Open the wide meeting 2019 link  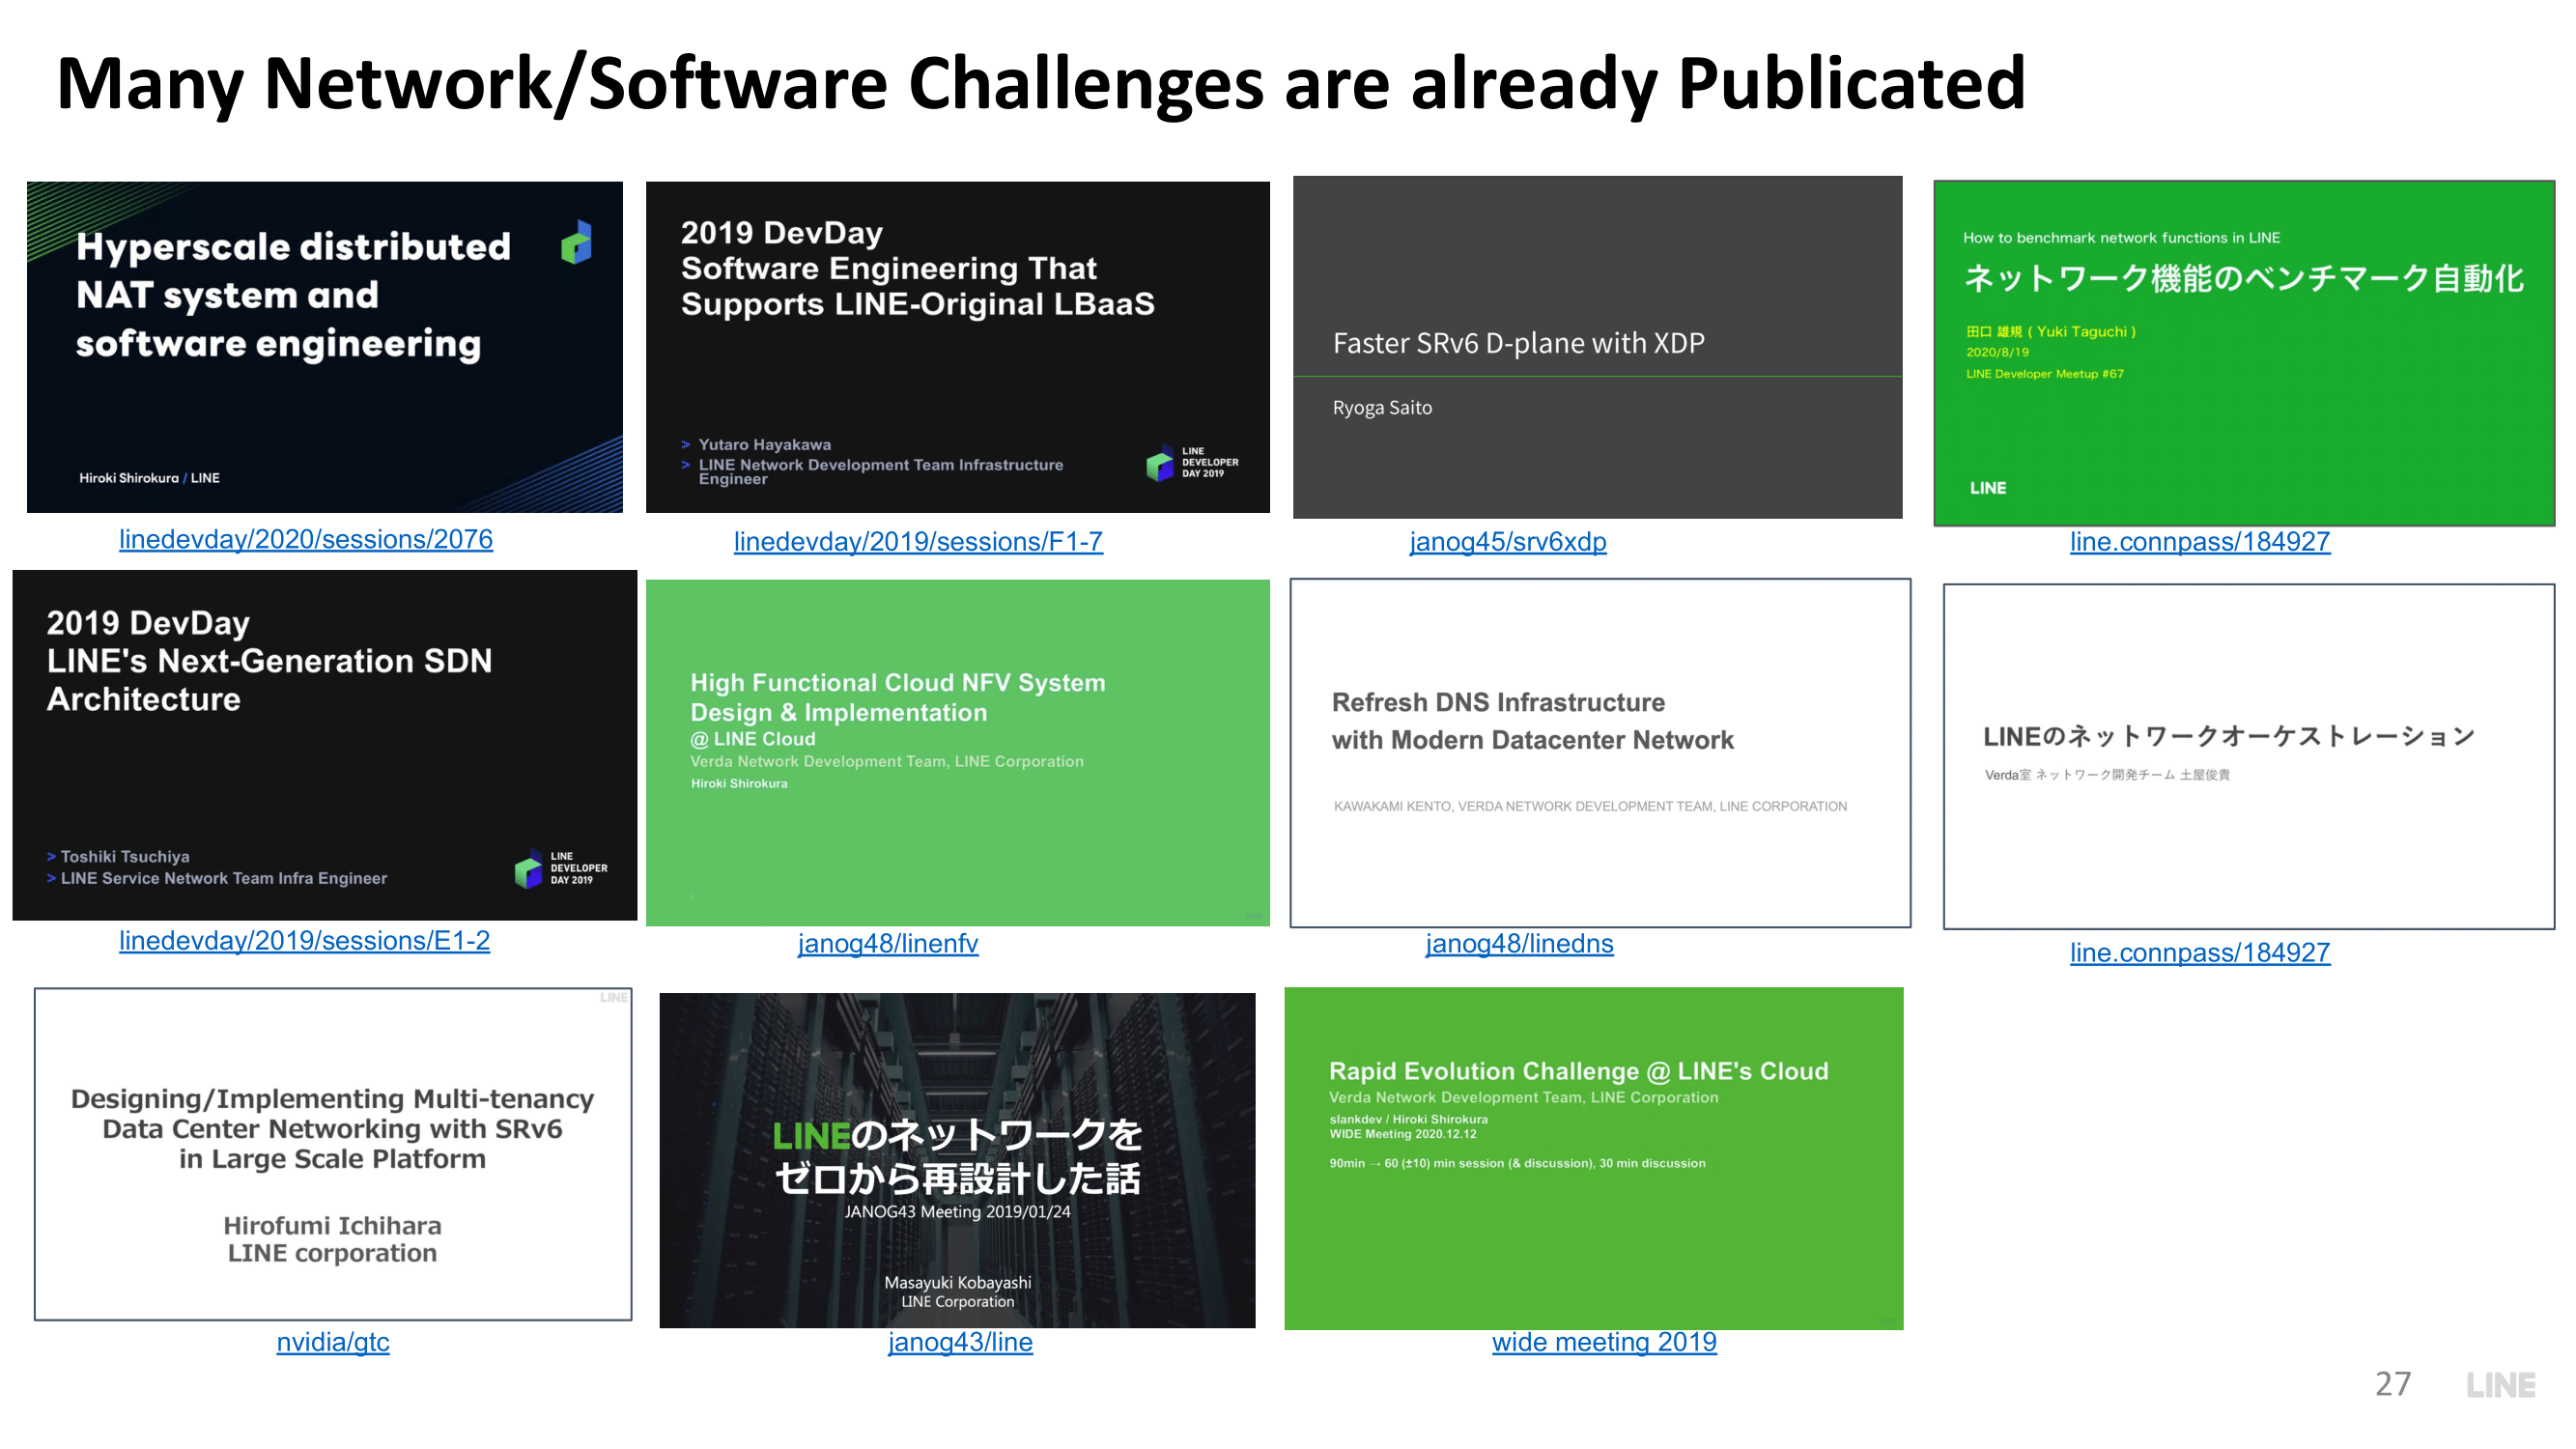(1604, 1341)
